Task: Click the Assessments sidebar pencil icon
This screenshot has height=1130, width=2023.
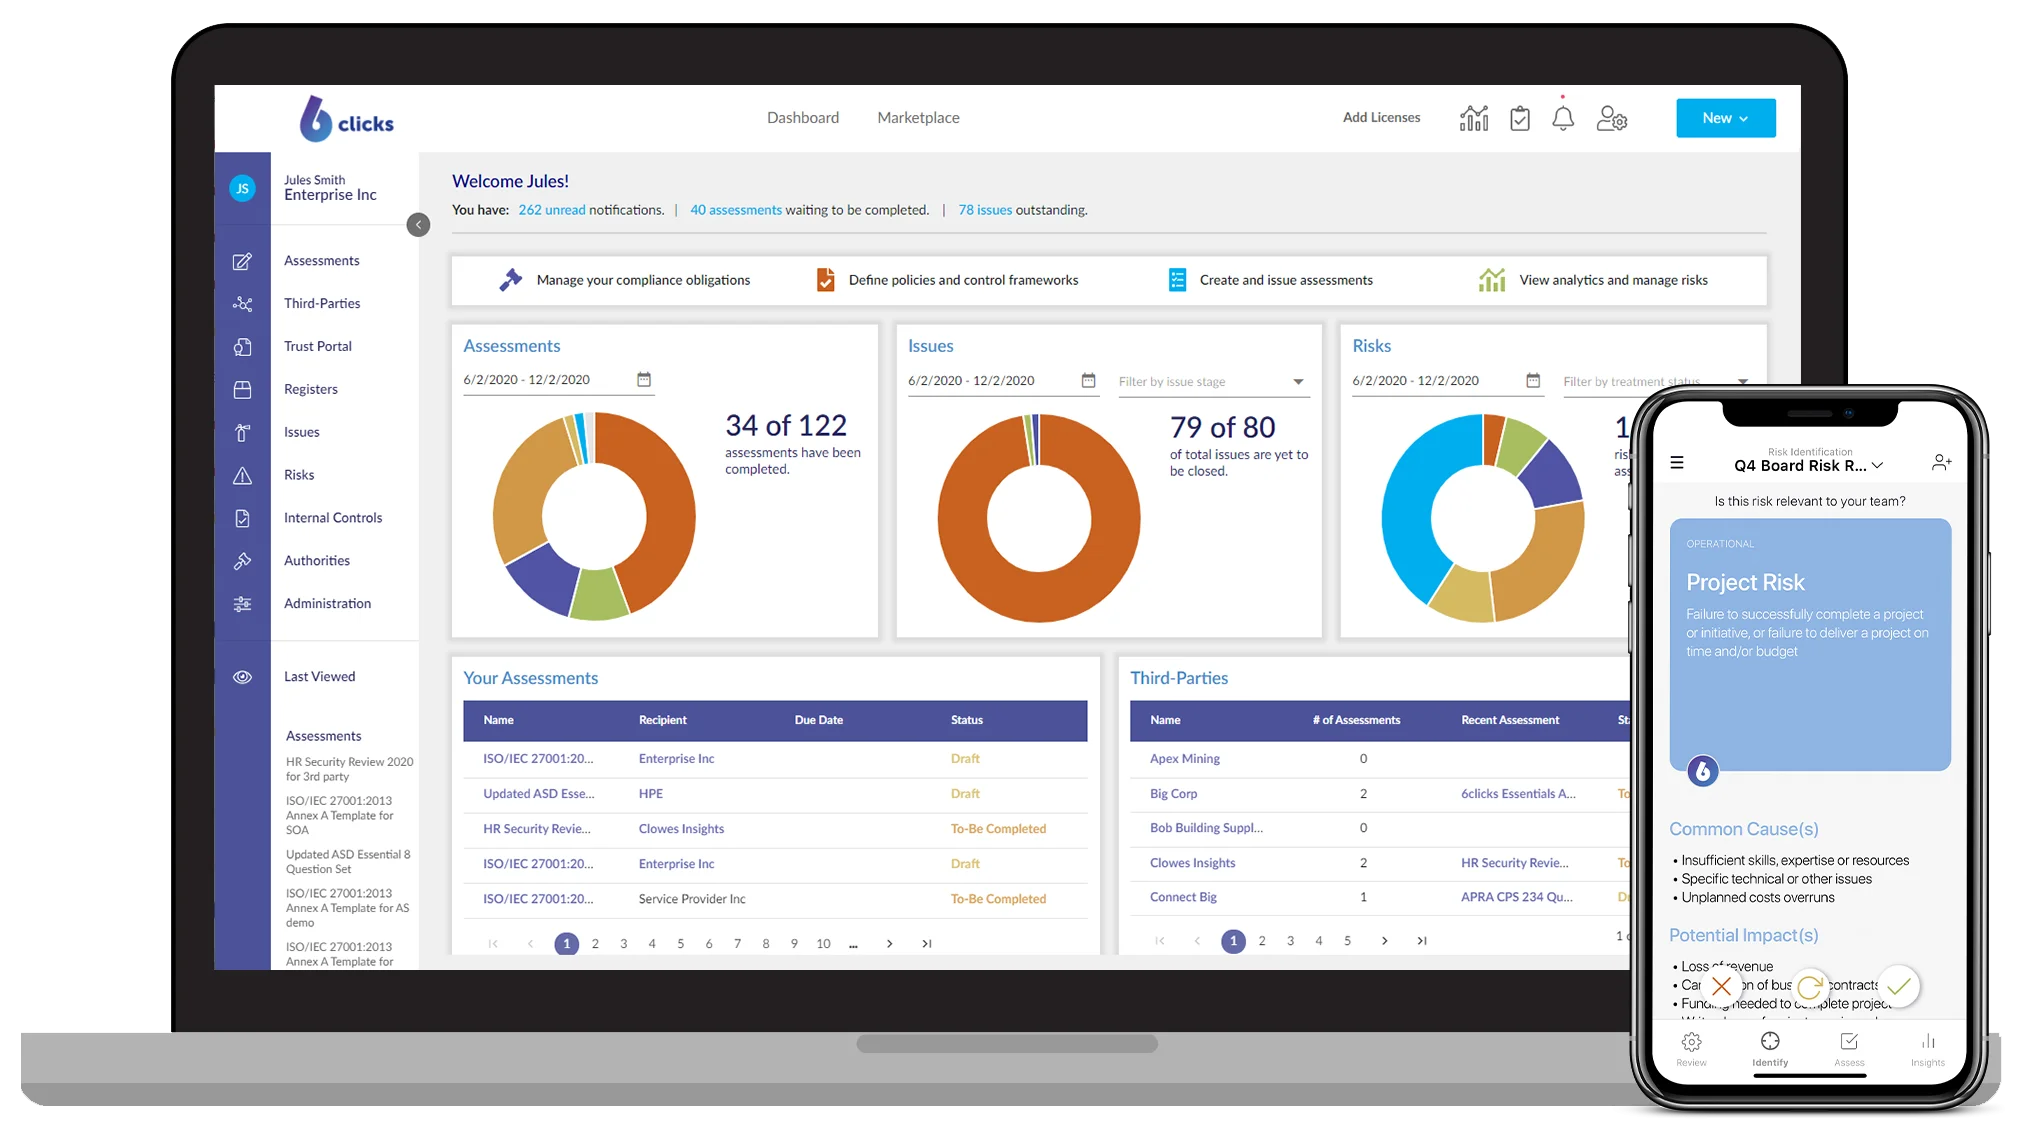Action: (x=242, y=261)
